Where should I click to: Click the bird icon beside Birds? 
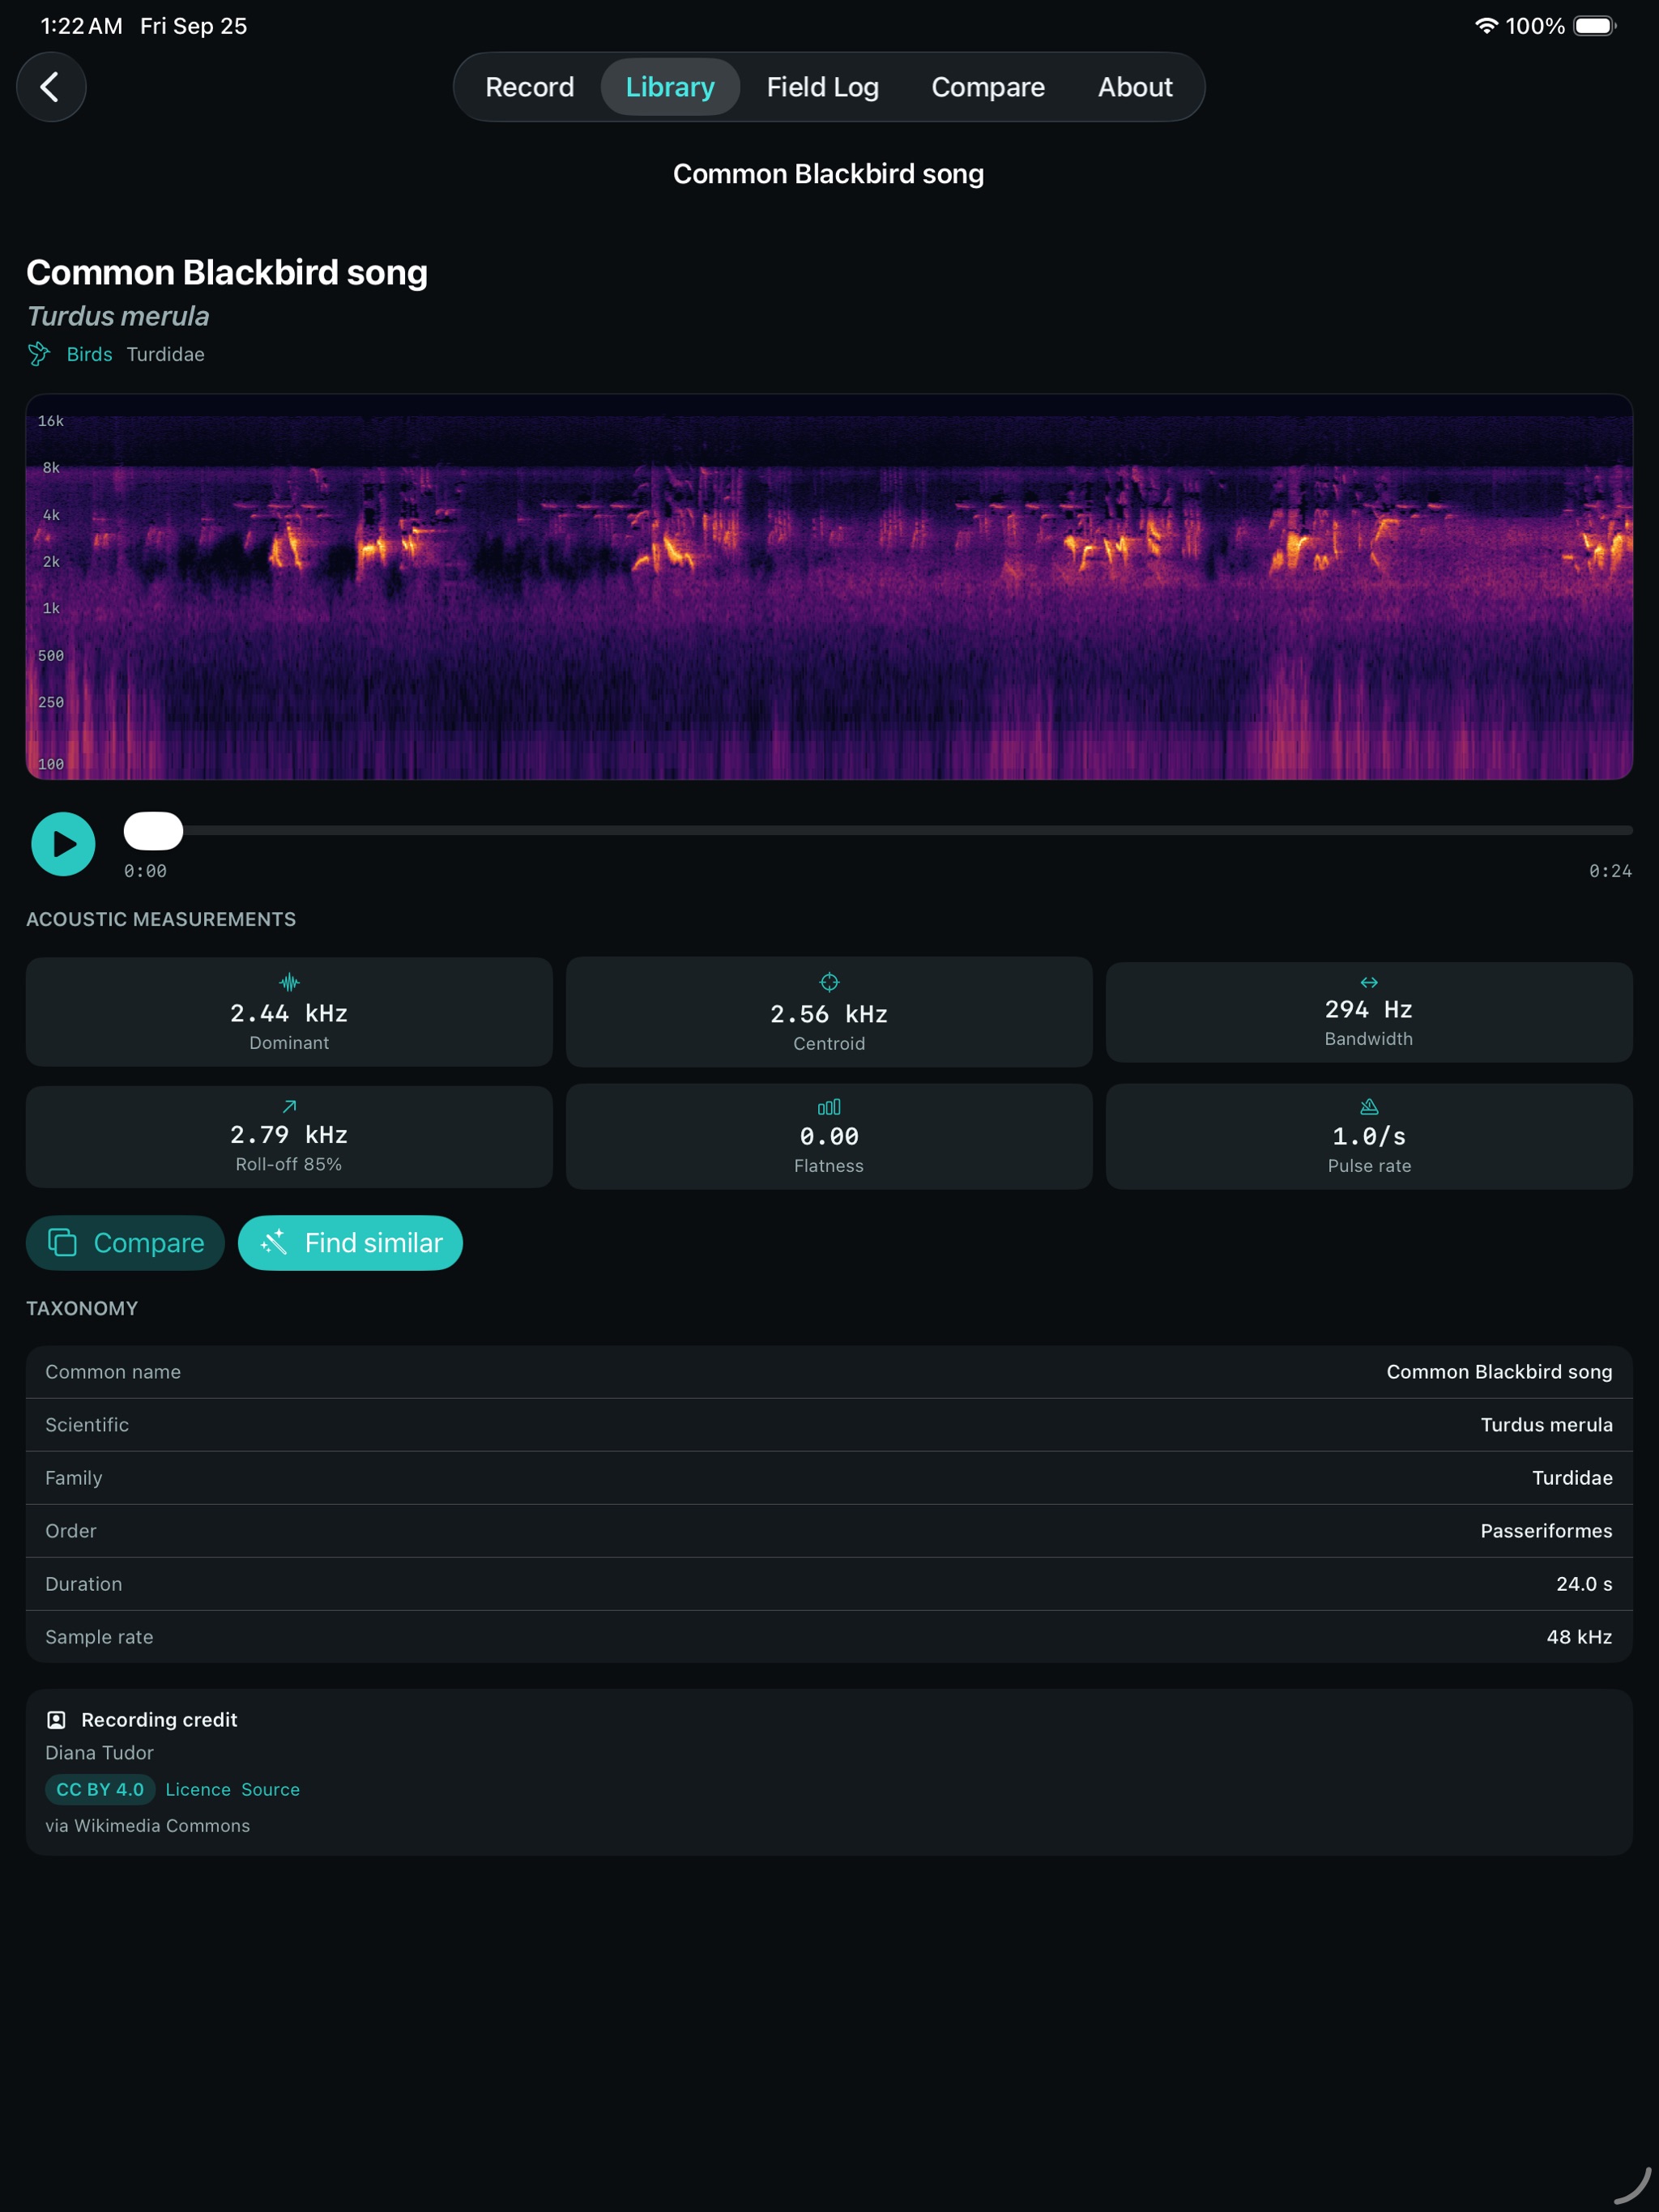point(39,354)
